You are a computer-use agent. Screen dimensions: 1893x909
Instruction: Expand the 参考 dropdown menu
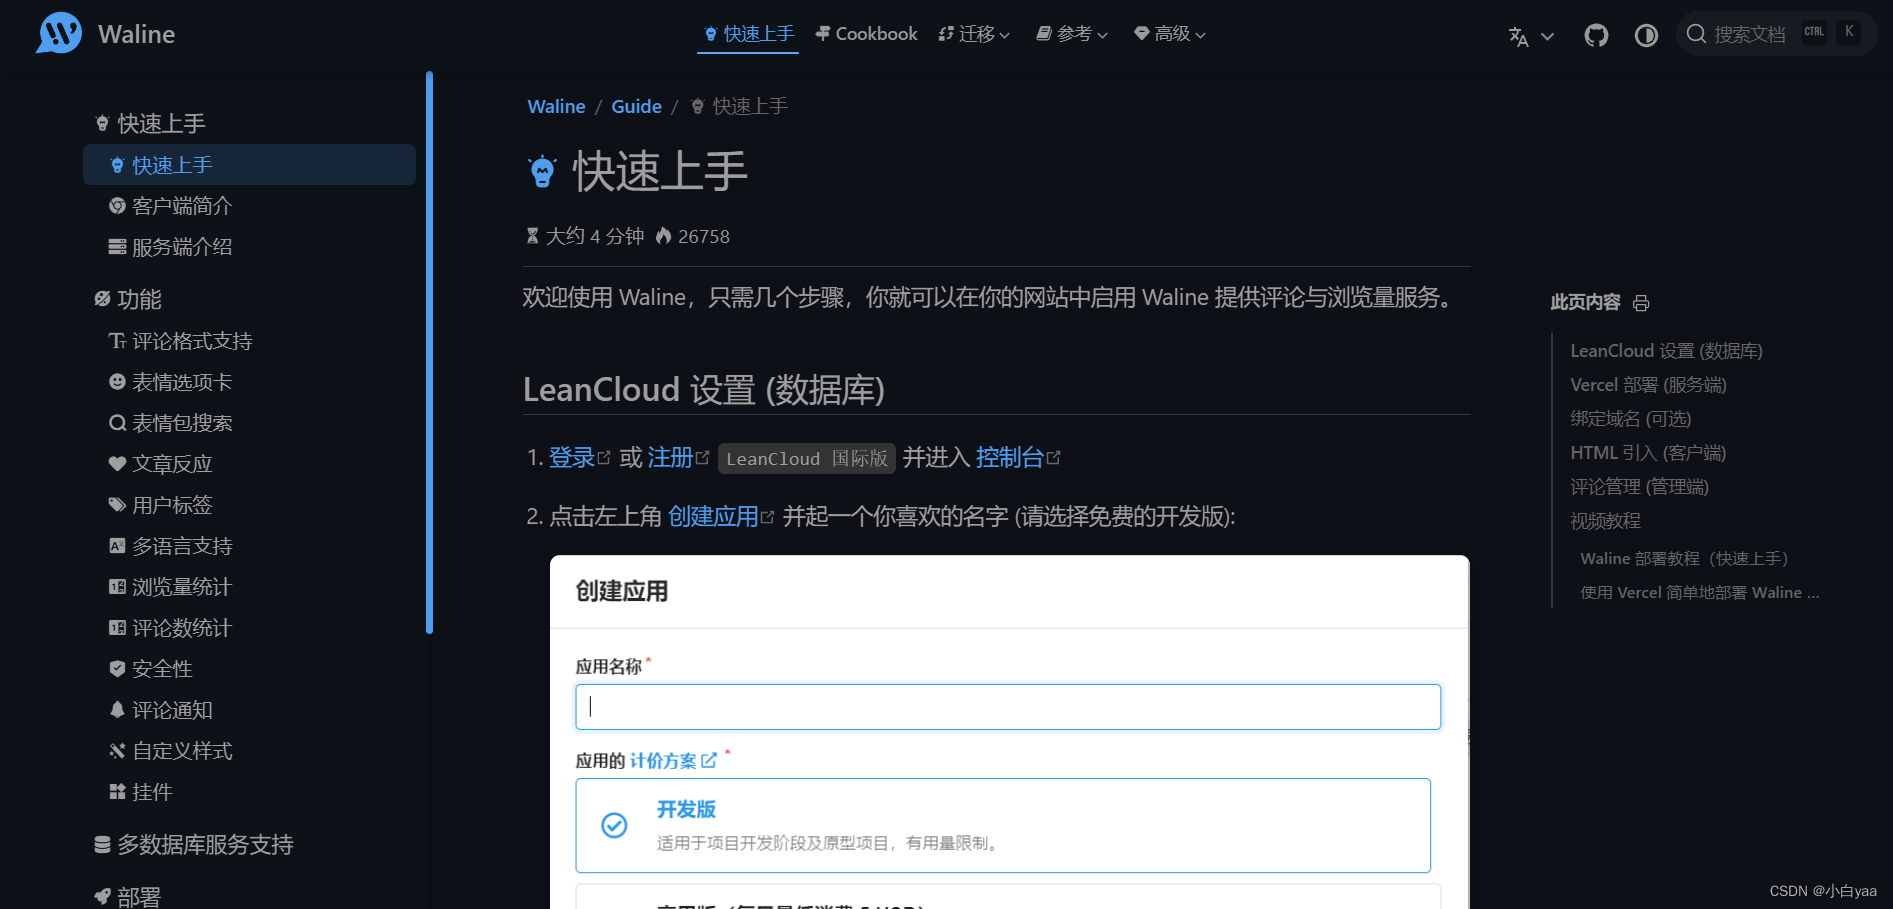(1071, 33)
